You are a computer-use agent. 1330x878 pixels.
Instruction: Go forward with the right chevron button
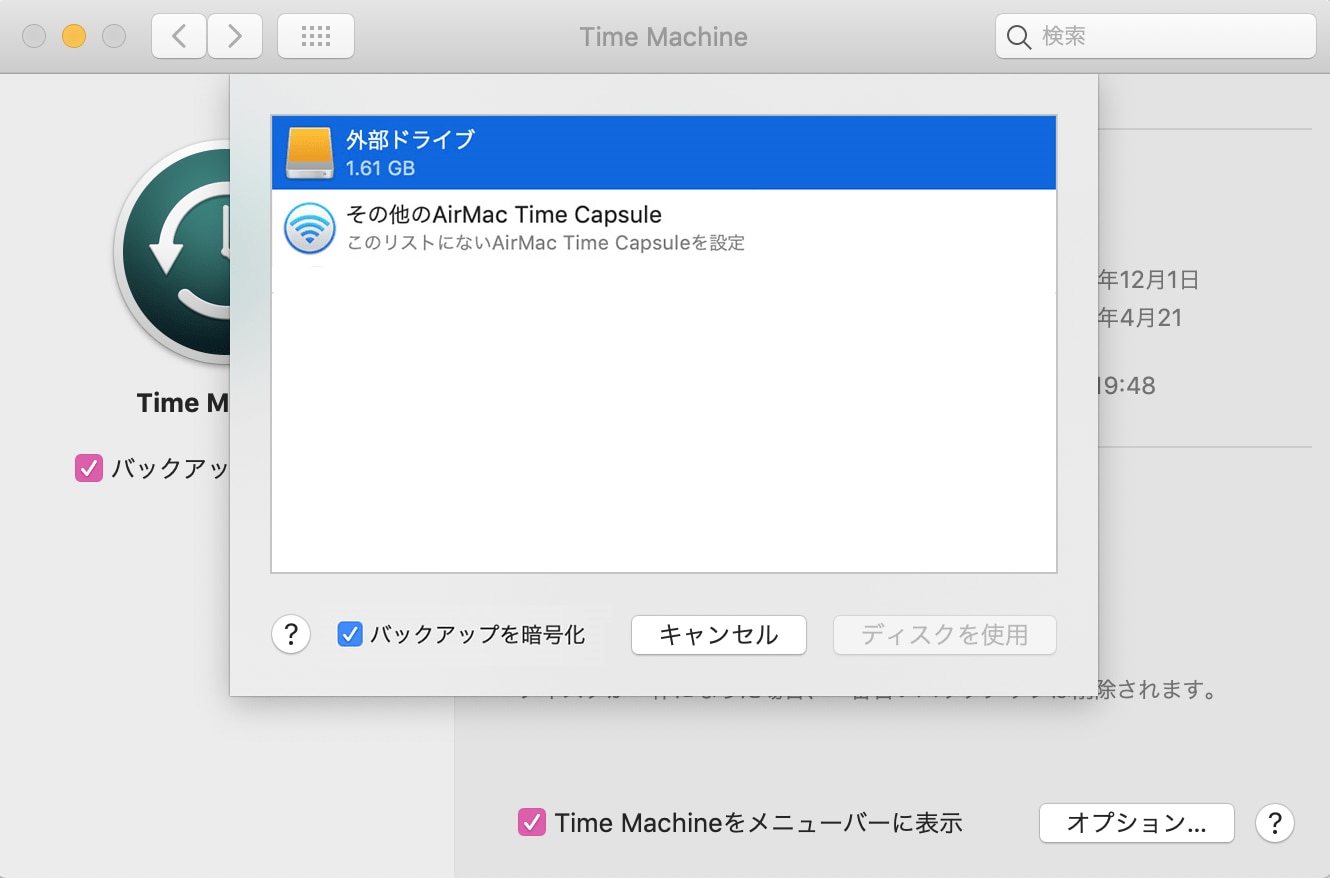coord(235,37)
